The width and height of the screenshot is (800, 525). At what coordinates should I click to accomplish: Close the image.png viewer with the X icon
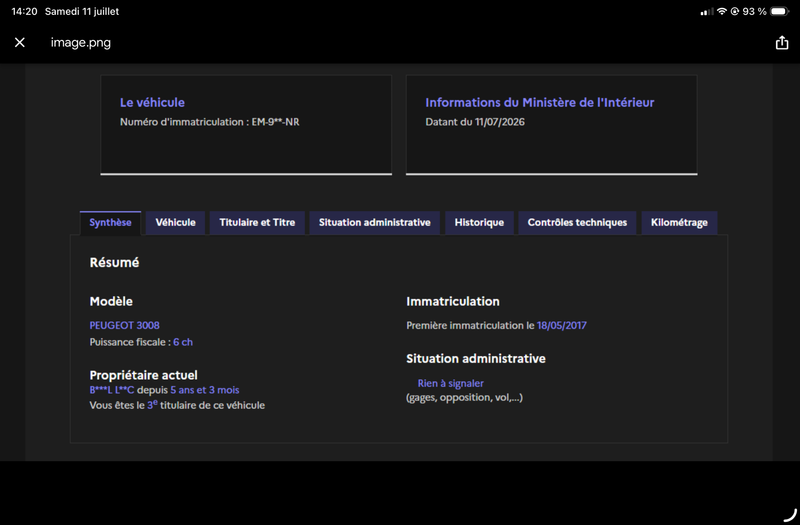(20, 42)
